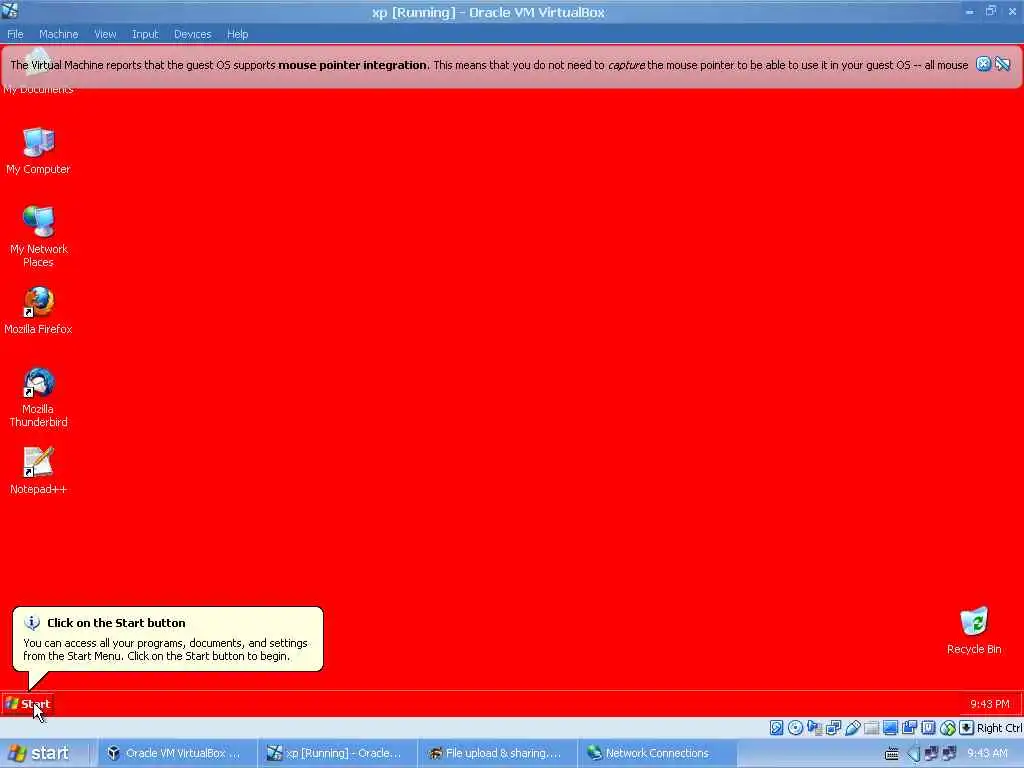Click the don't-show-again notification icon
Screen dimensions: 1024x768
point(1003,64)
